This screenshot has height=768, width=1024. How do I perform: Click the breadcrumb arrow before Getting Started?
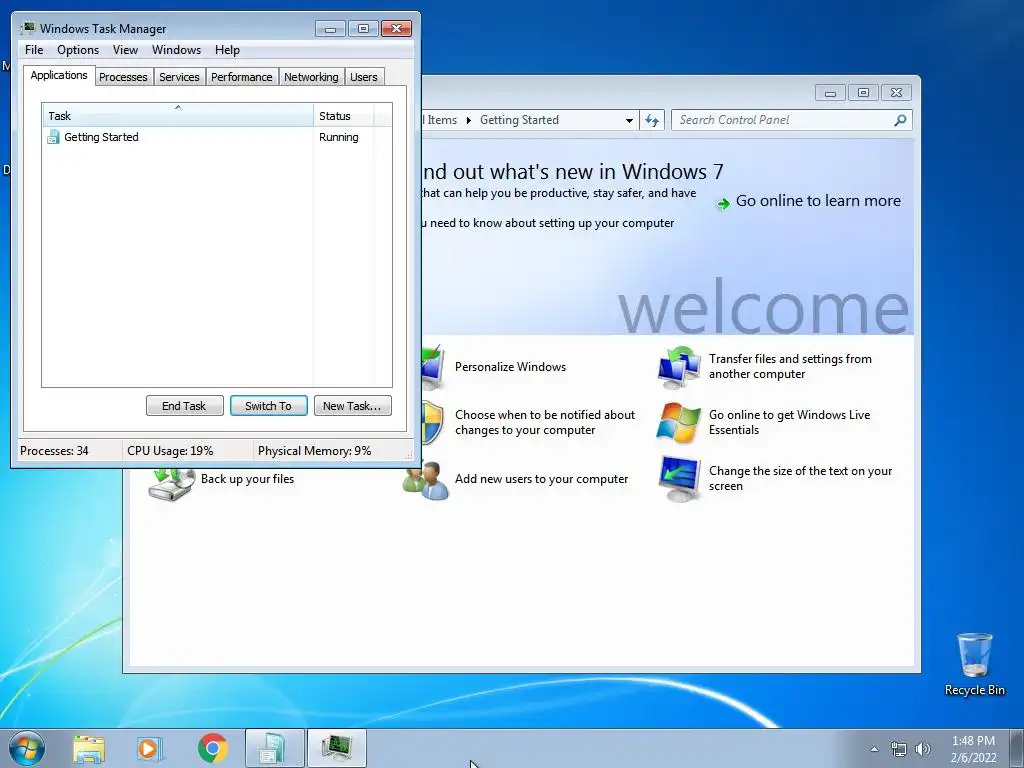pos(468,120)
